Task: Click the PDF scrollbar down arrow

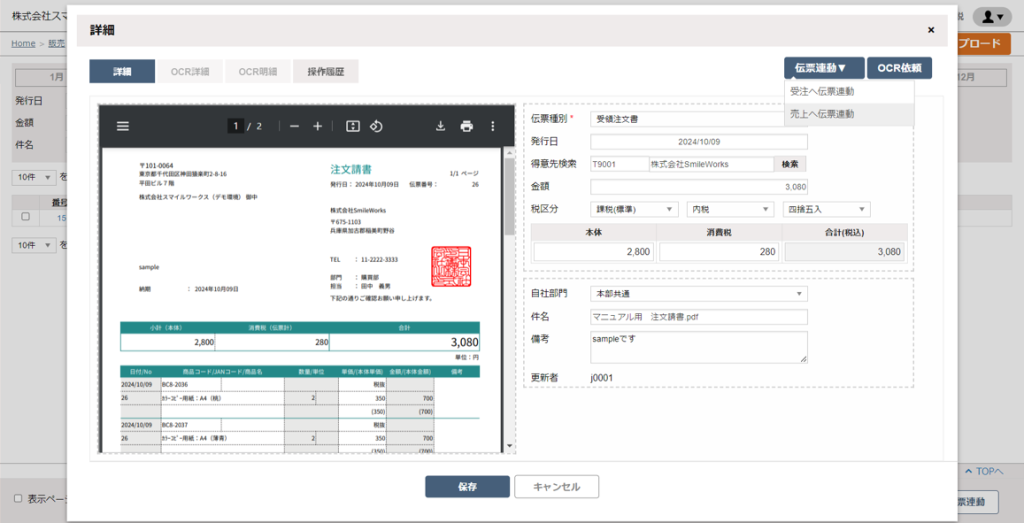Action: [x=509, y=447]
